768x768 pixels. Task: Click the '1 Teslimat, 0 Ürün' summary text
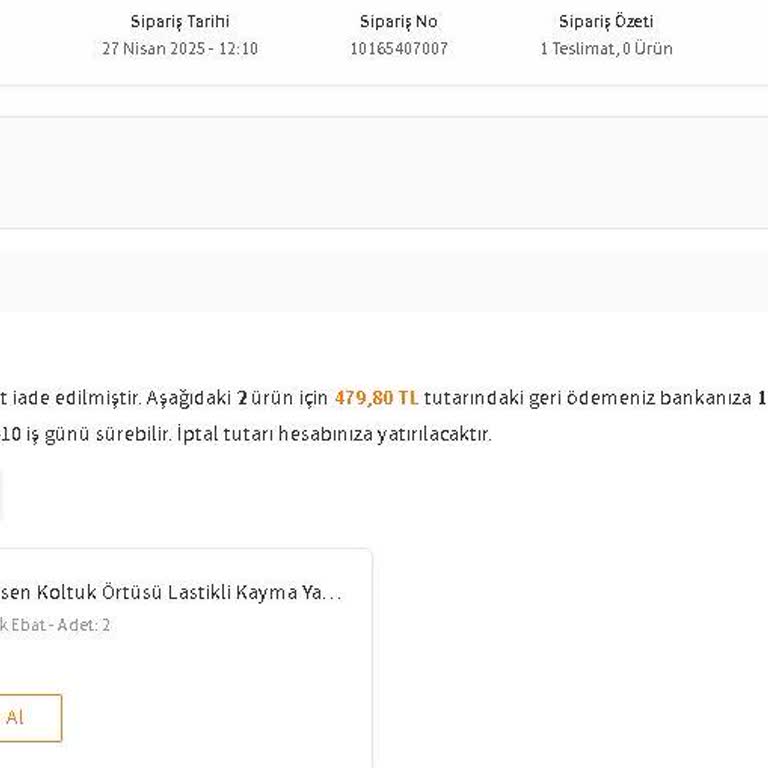tap(606, 48)
